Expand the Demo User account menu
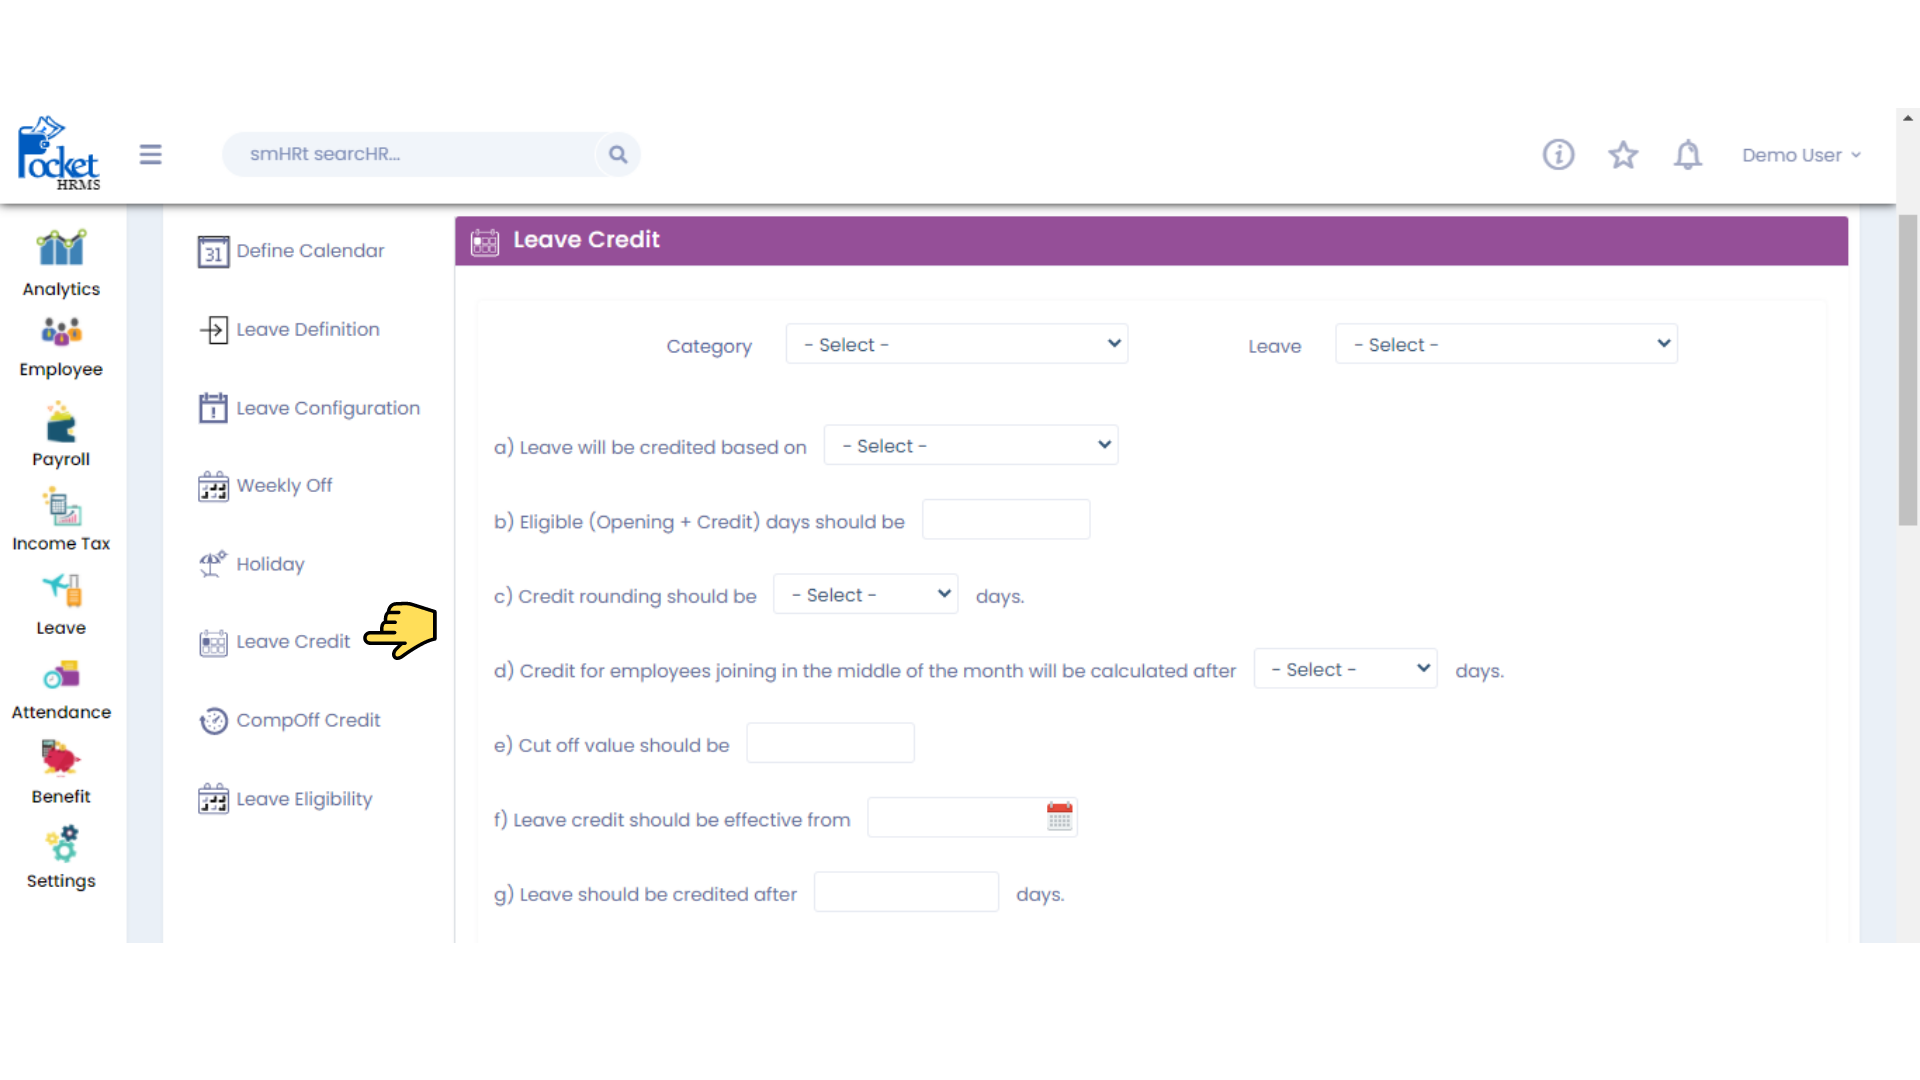This screenshot has height=1080, width=1920. coord(1801,155)
